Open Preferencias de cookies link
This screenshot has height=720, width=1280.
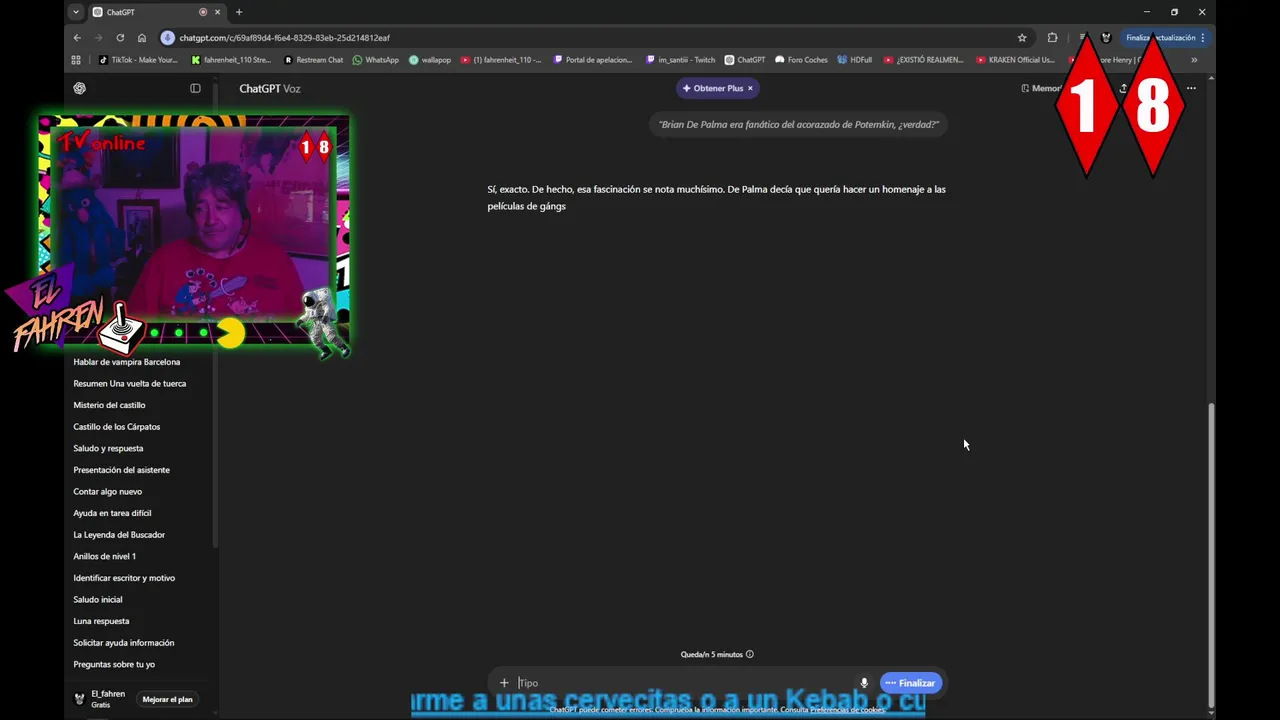point(848,710)
